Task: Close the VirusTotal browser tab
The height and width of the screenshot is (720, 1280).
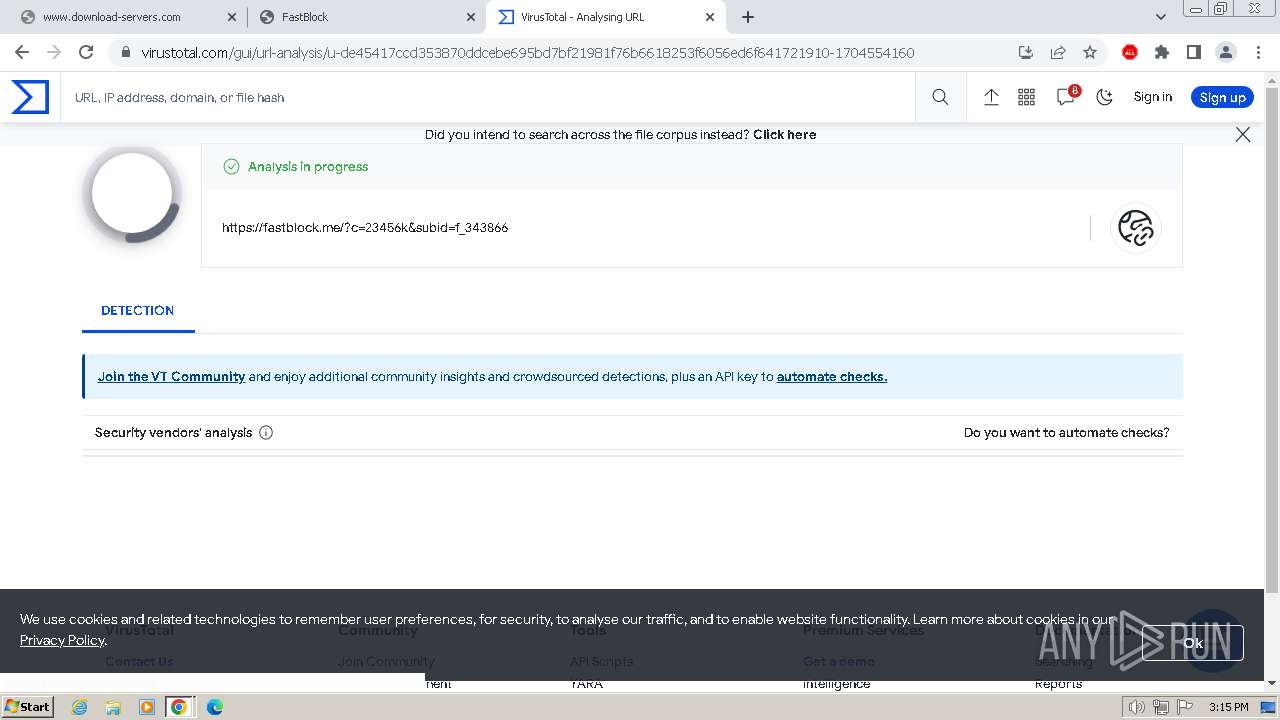Action: (x=710, y=17)
